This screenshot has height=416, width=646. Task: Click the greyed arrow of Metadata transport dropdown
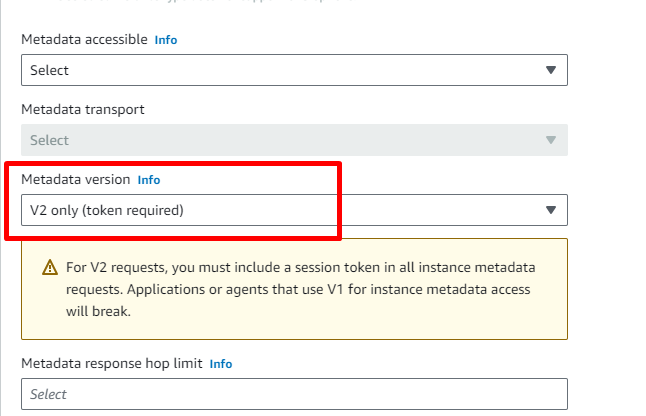[x=550, y=140]
